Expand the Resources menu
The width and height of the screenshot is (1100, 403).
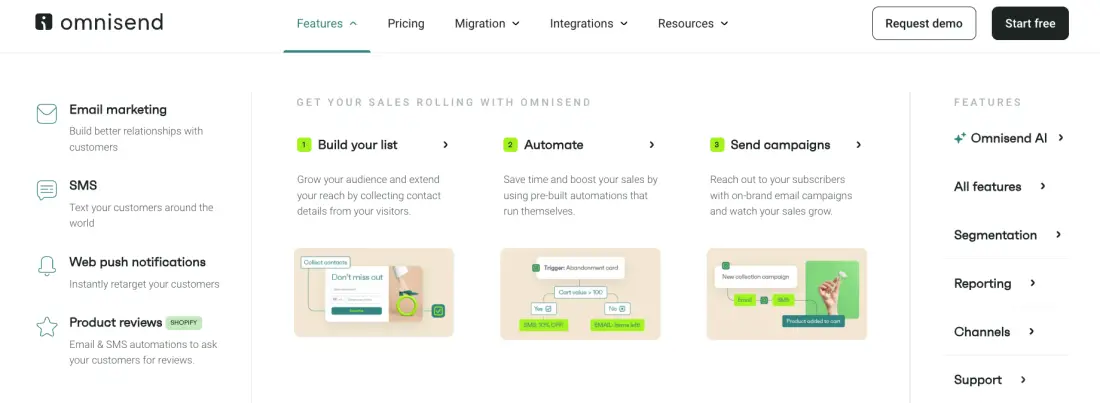693,24
